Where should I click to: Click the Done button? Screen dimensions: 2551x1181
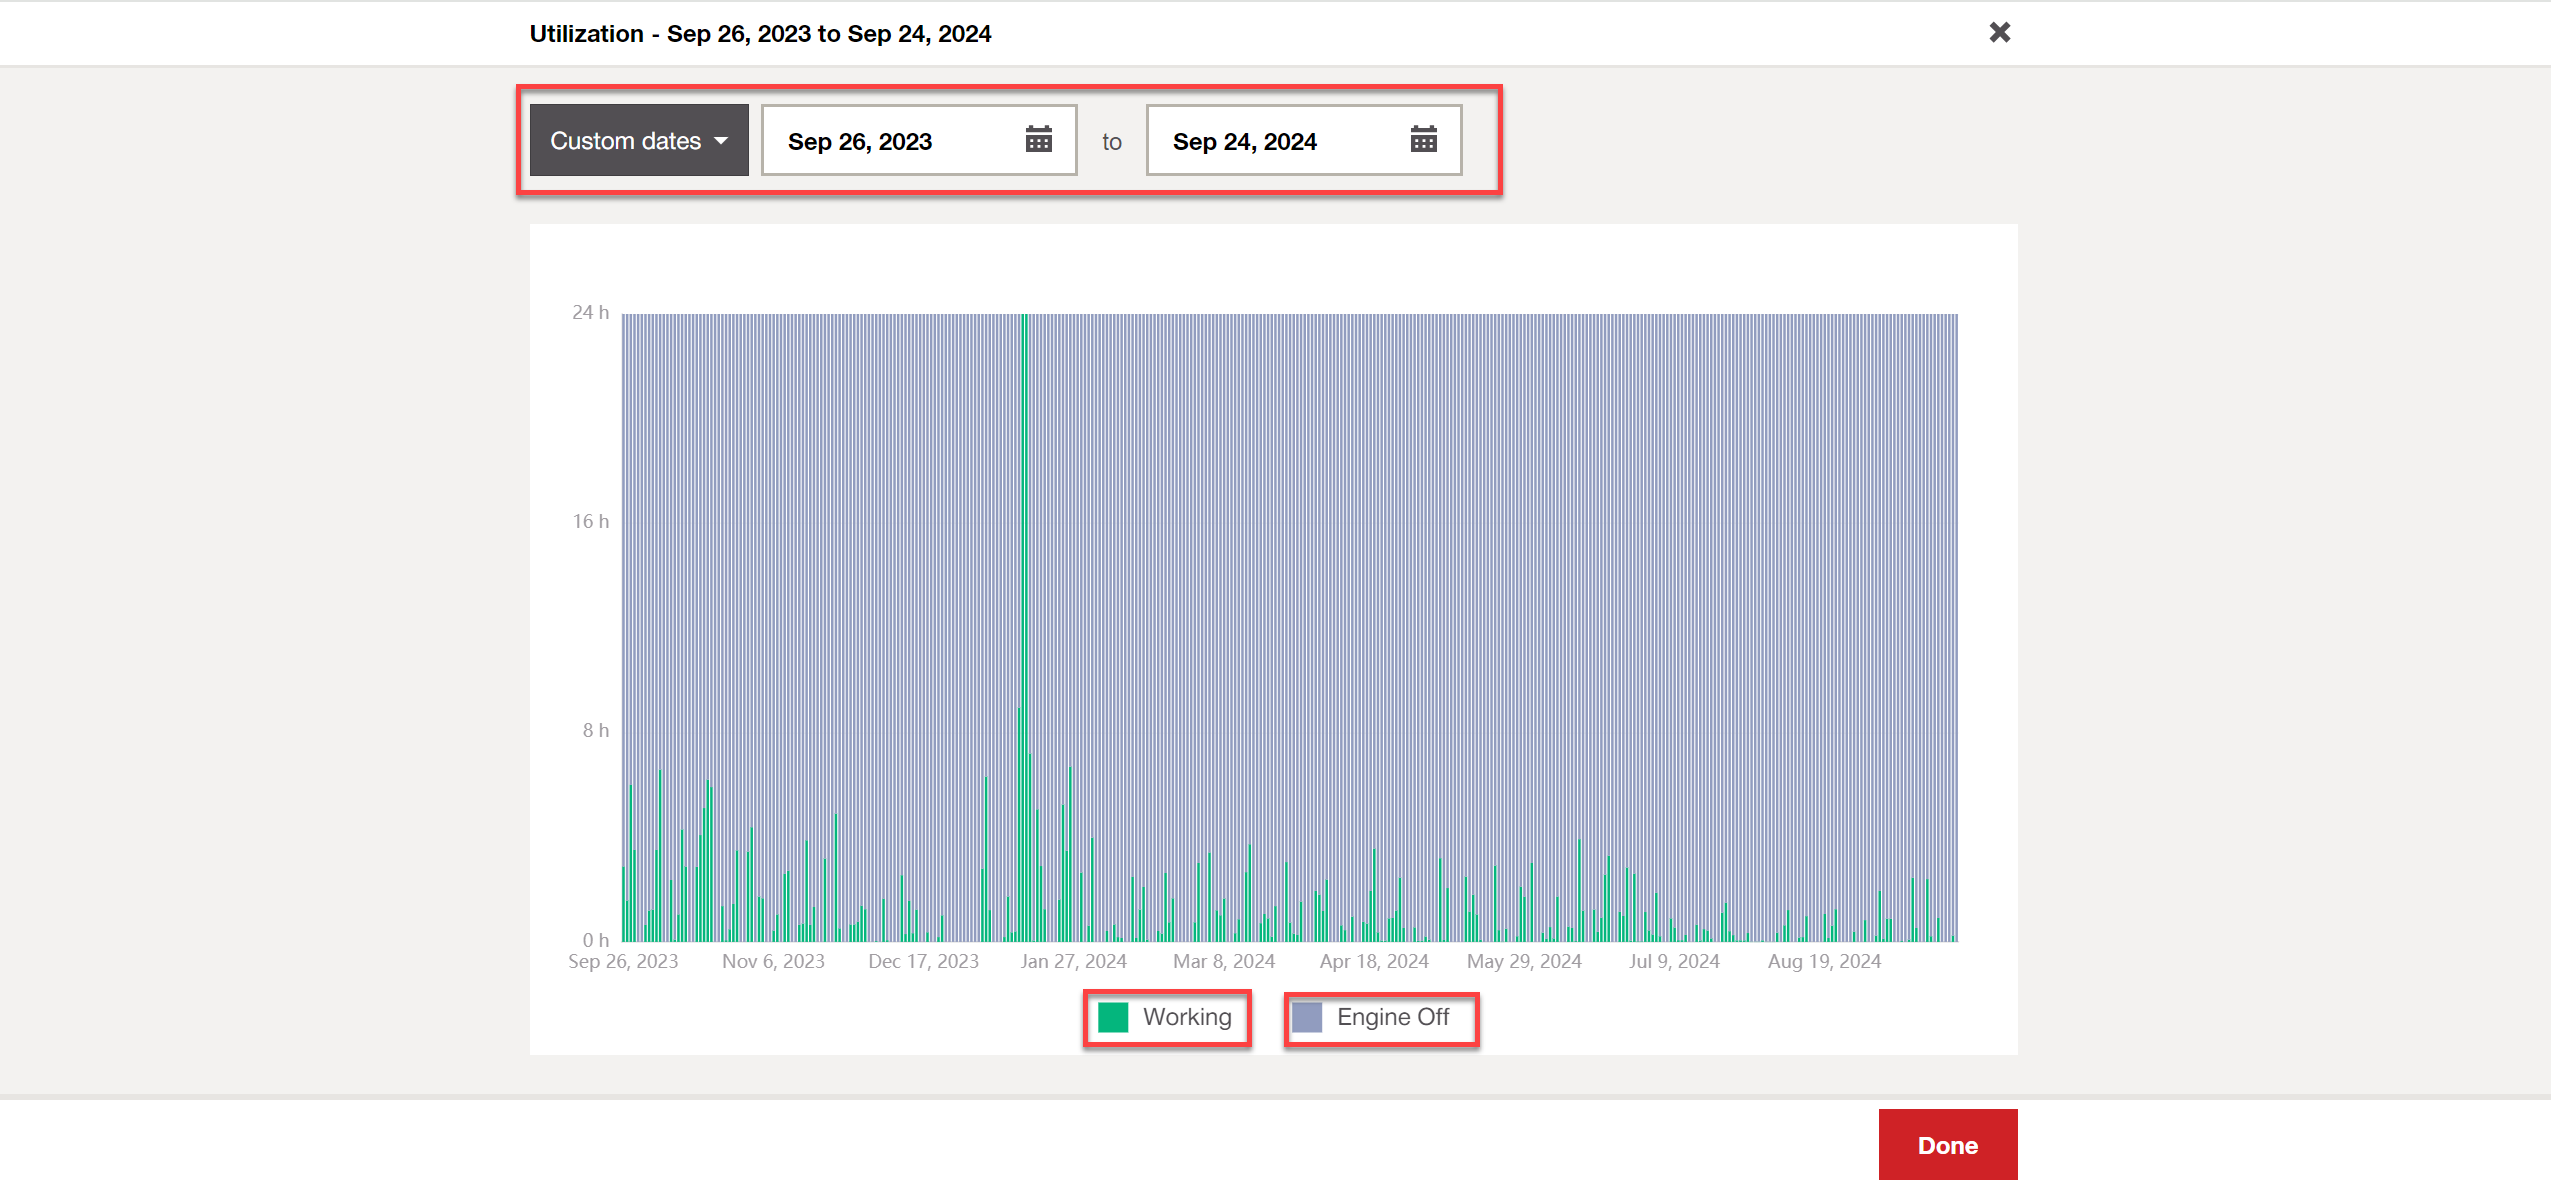tap(1948, 1145)
